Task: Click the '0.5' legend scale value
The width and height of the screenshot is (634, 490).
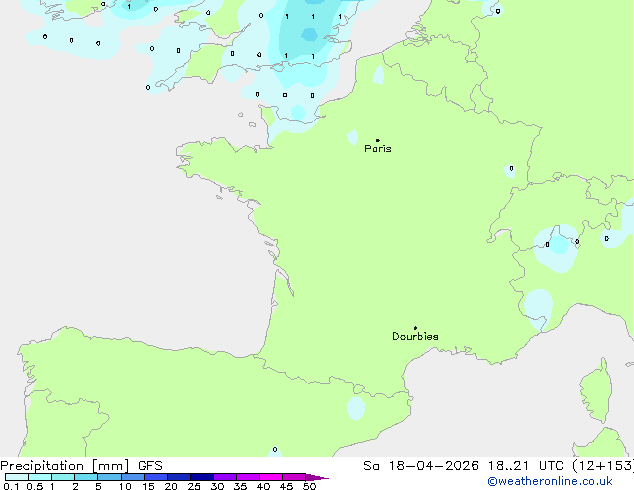Action: point(34,486)
